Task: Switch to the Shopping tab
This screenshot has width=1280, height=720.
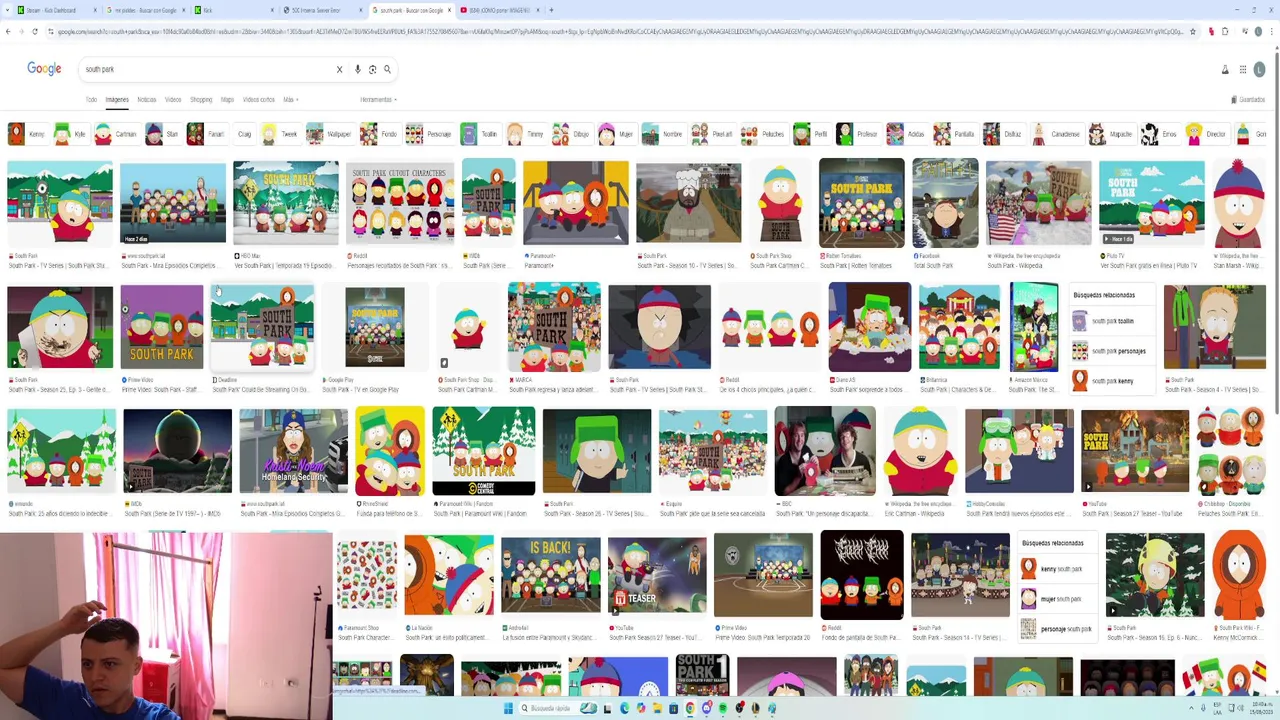Action: coord(201,99)
